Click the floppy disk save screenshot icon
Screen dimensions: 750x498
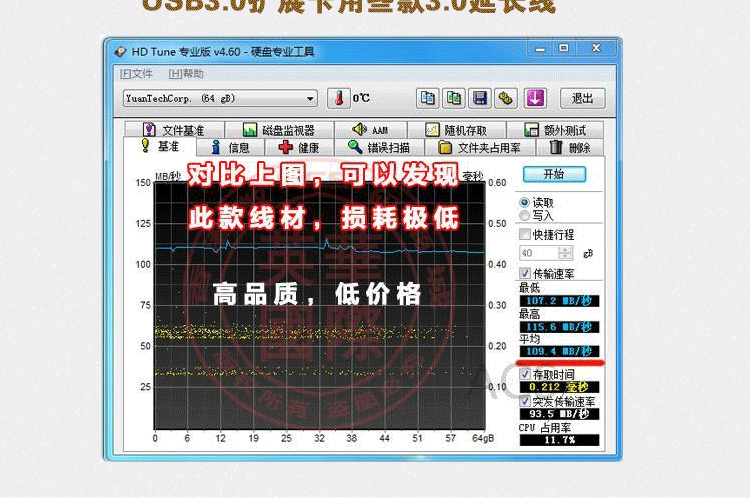pyautogui.click(x=479, y=98)
